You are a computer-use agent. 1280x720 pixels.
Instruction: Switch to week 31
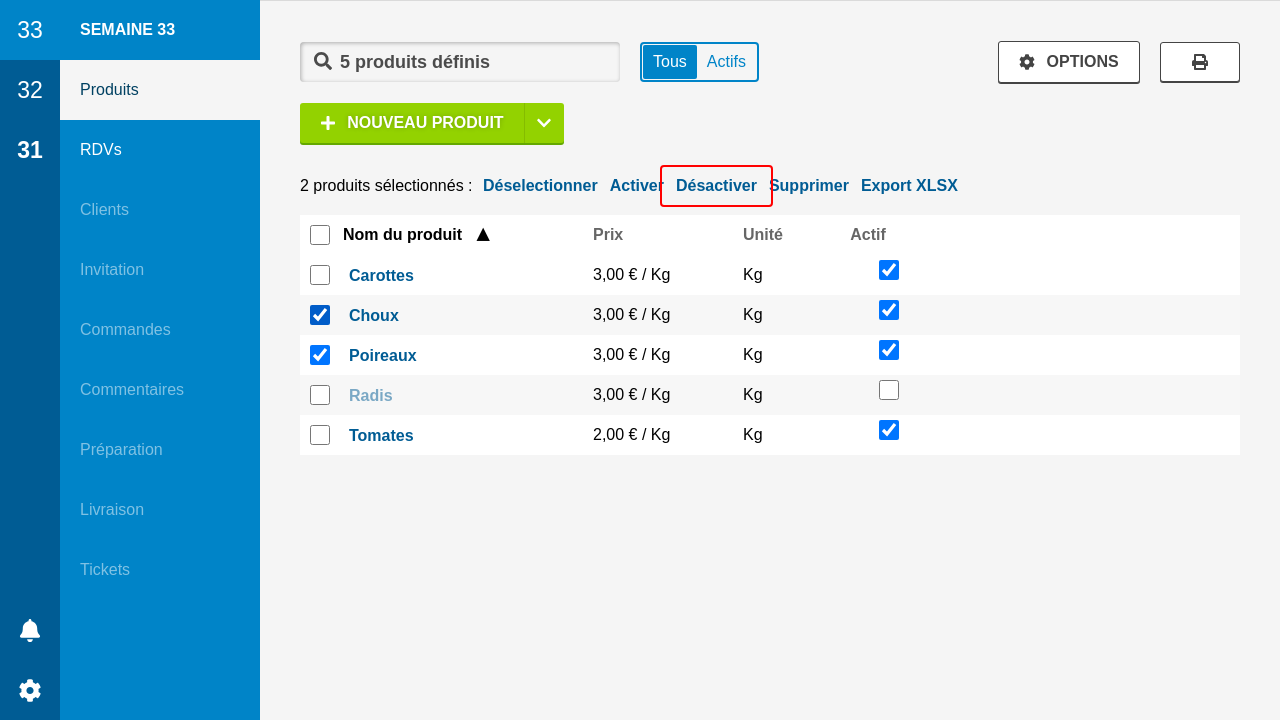[30, 150]
